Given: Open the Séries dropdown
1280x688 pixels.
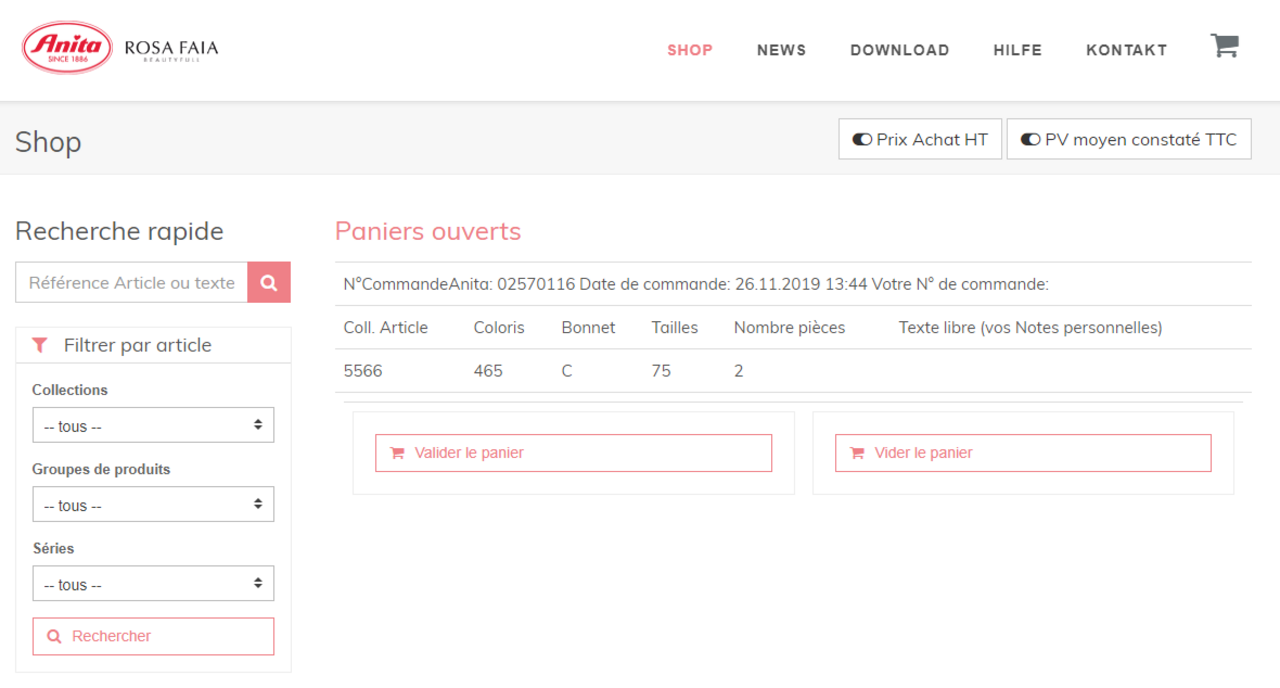Looking at the screenshot, I should 153,584.
